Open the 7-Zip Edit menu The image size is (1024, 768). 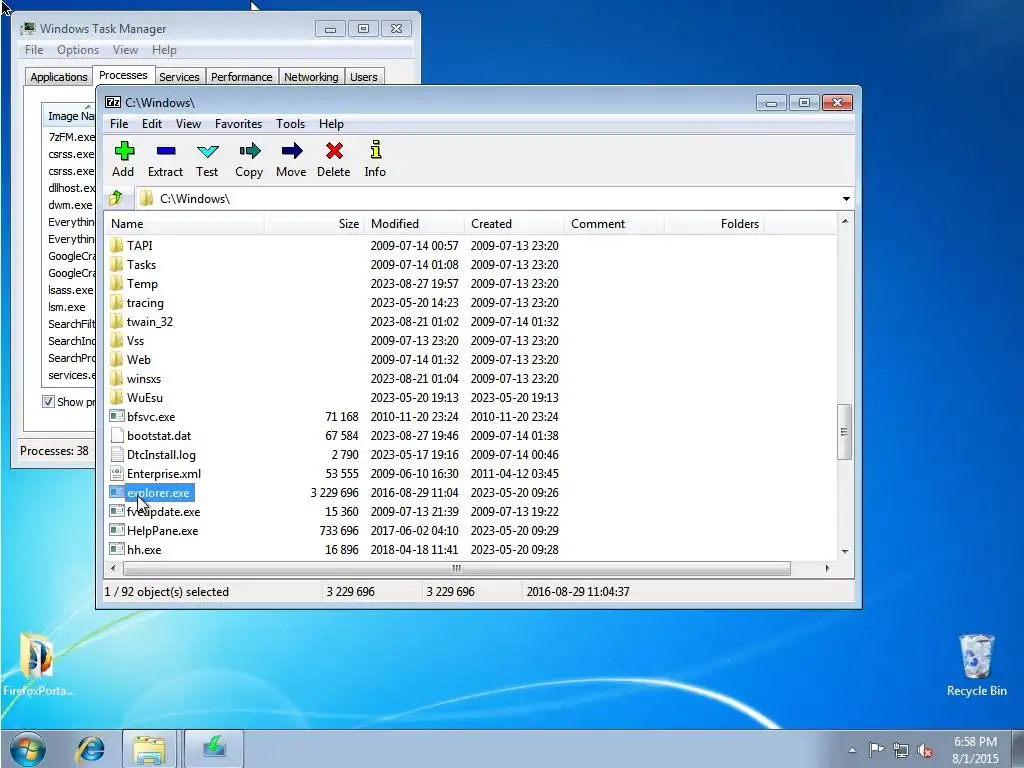pyautogui.click(x=152, y=123)
